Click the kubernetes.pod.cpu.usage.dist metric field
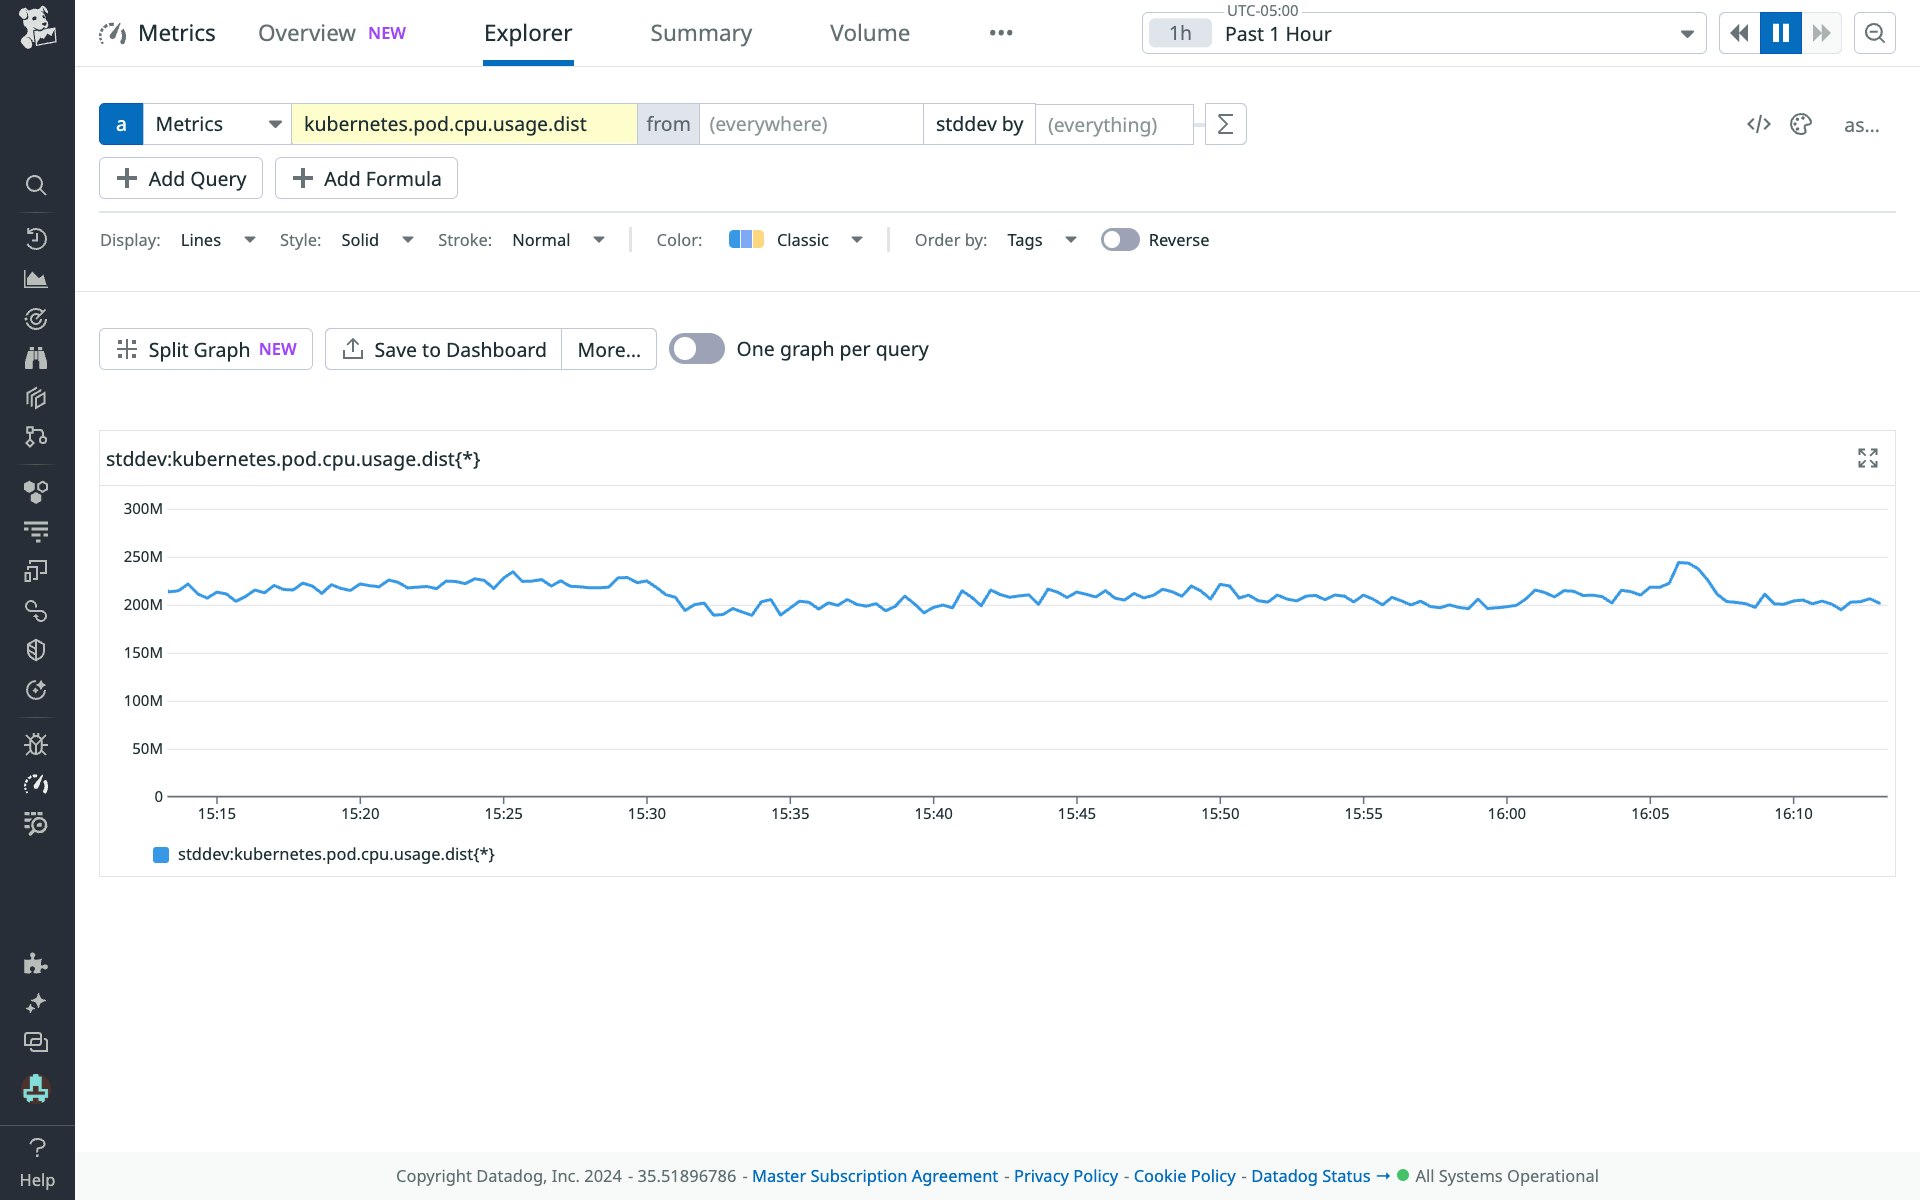Screen dimensions: 1920x1200 click(x=463, y=124)
